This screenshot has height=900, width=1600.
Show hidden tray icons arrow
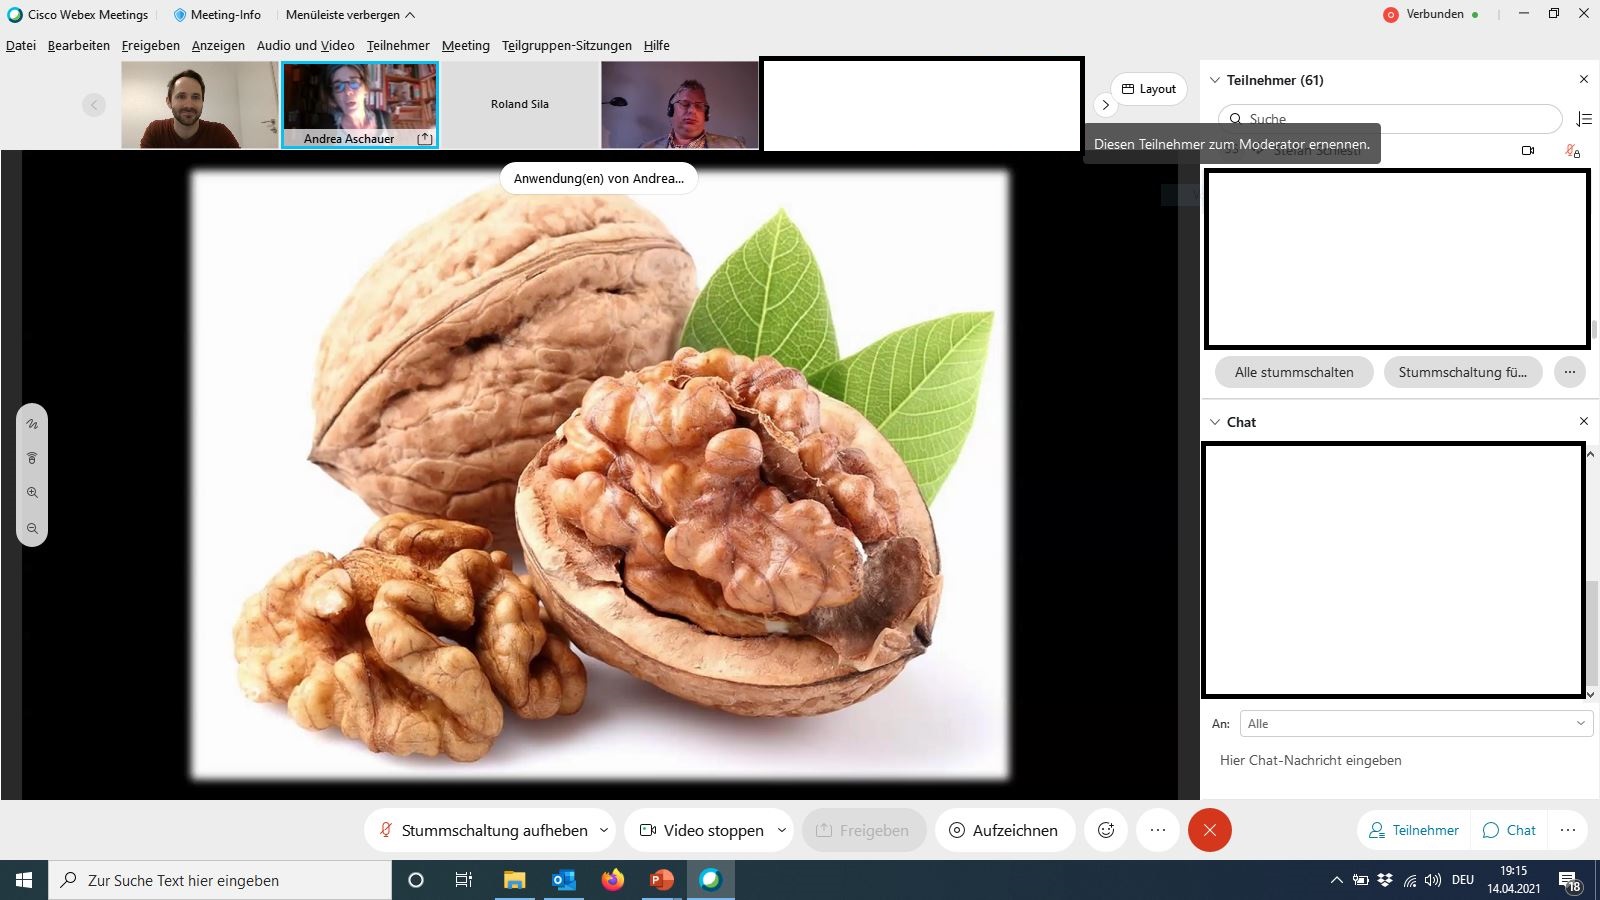(x=1336, y=880)
